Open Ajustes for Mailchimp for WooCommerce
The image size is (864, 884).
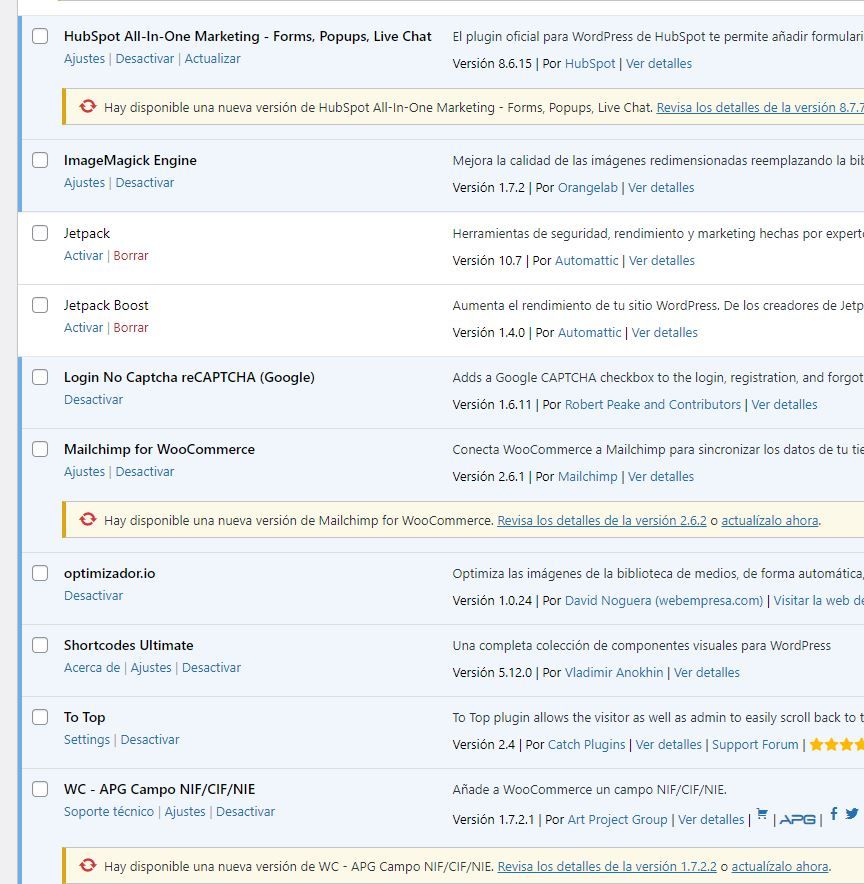click(x=85, y=471)
